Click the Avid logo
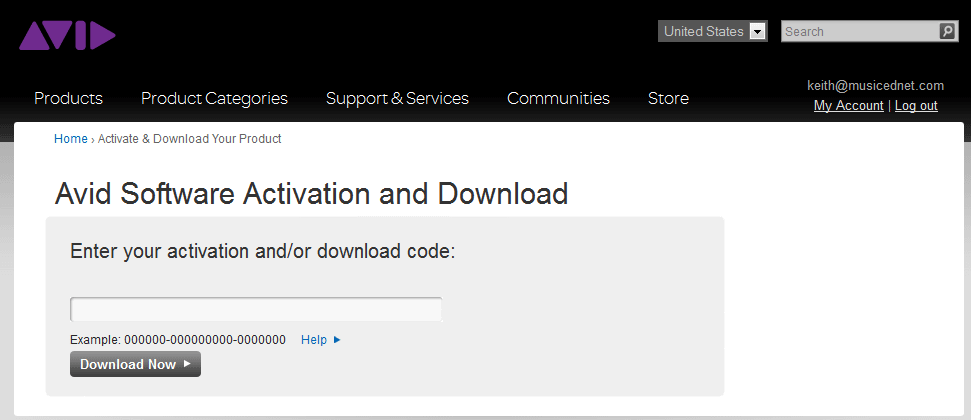Viewport: 971px width, 420px height. pyautogui.click(x=67, y=36)
